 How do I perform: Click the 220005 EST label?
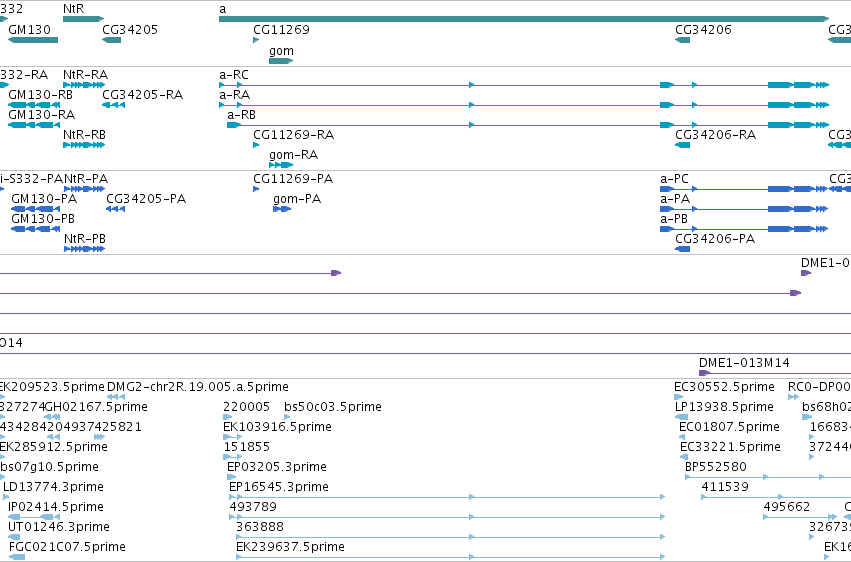tap(246, 407)
